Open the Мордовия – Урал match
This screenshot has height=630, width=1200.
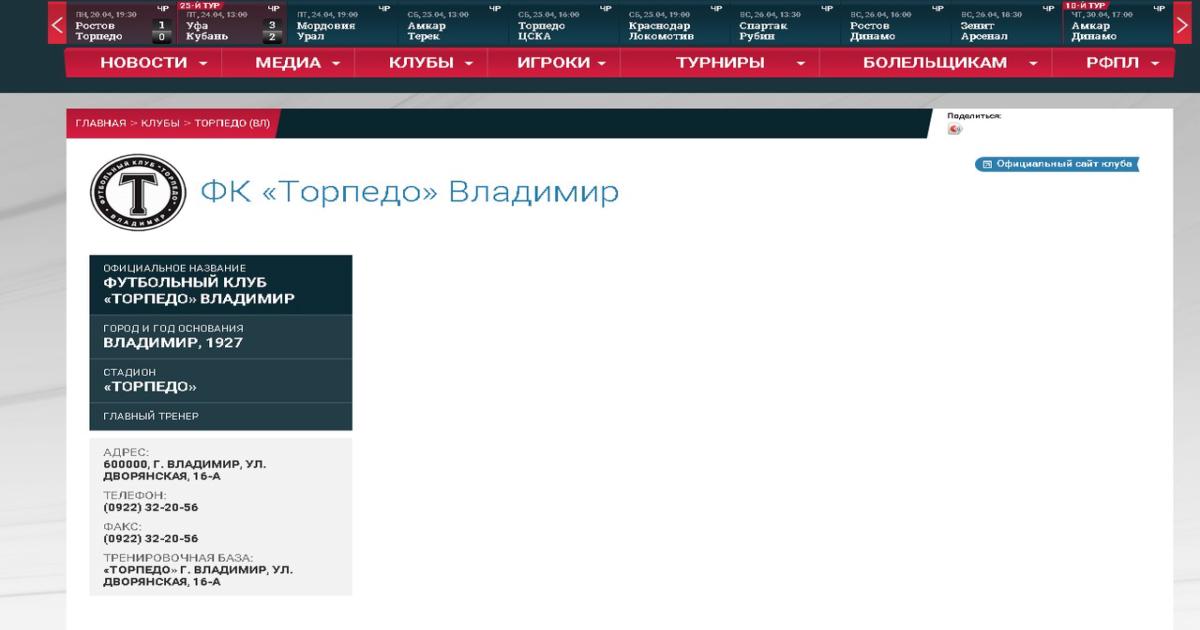click(x=342, y=25)
